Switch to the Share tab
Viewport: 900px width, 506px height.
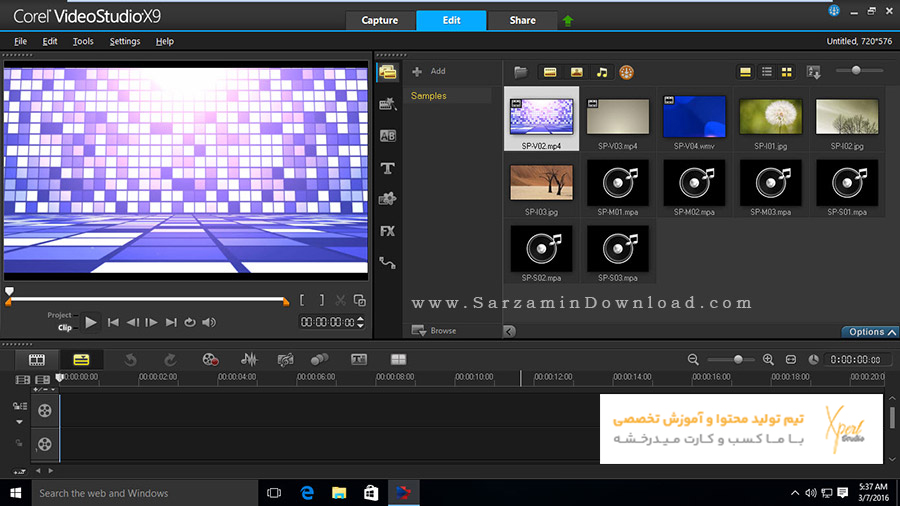(x=522, y=20)
